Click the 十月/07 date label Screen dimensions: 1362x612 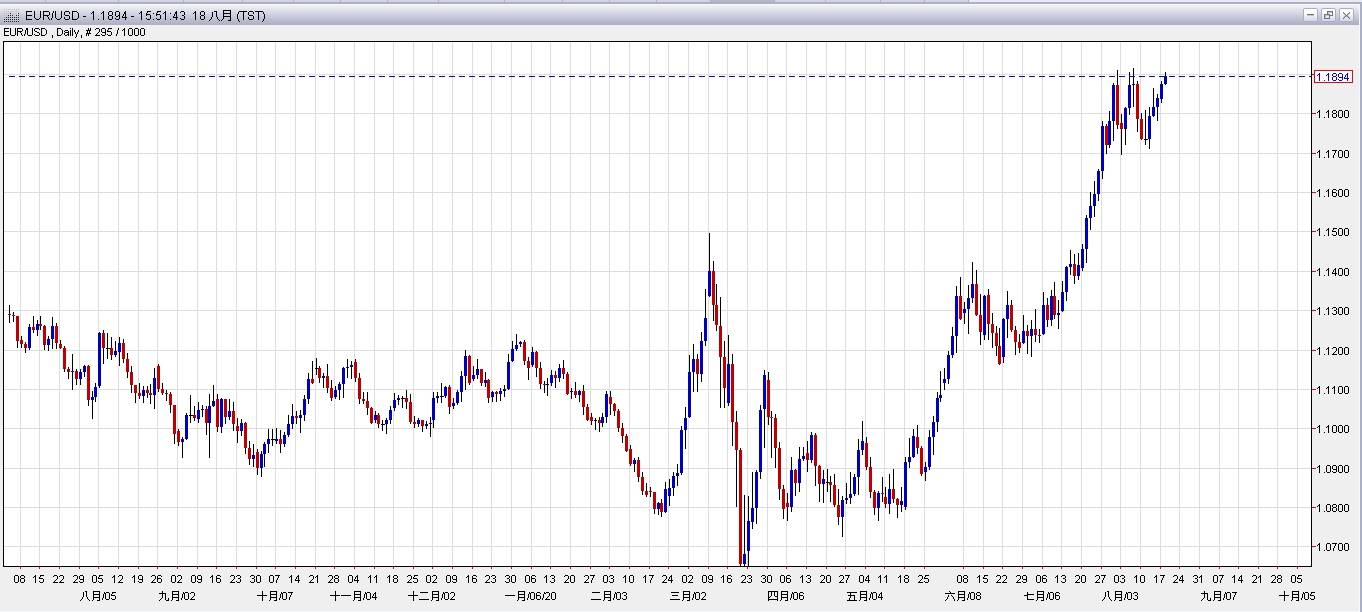pos(274,596)
